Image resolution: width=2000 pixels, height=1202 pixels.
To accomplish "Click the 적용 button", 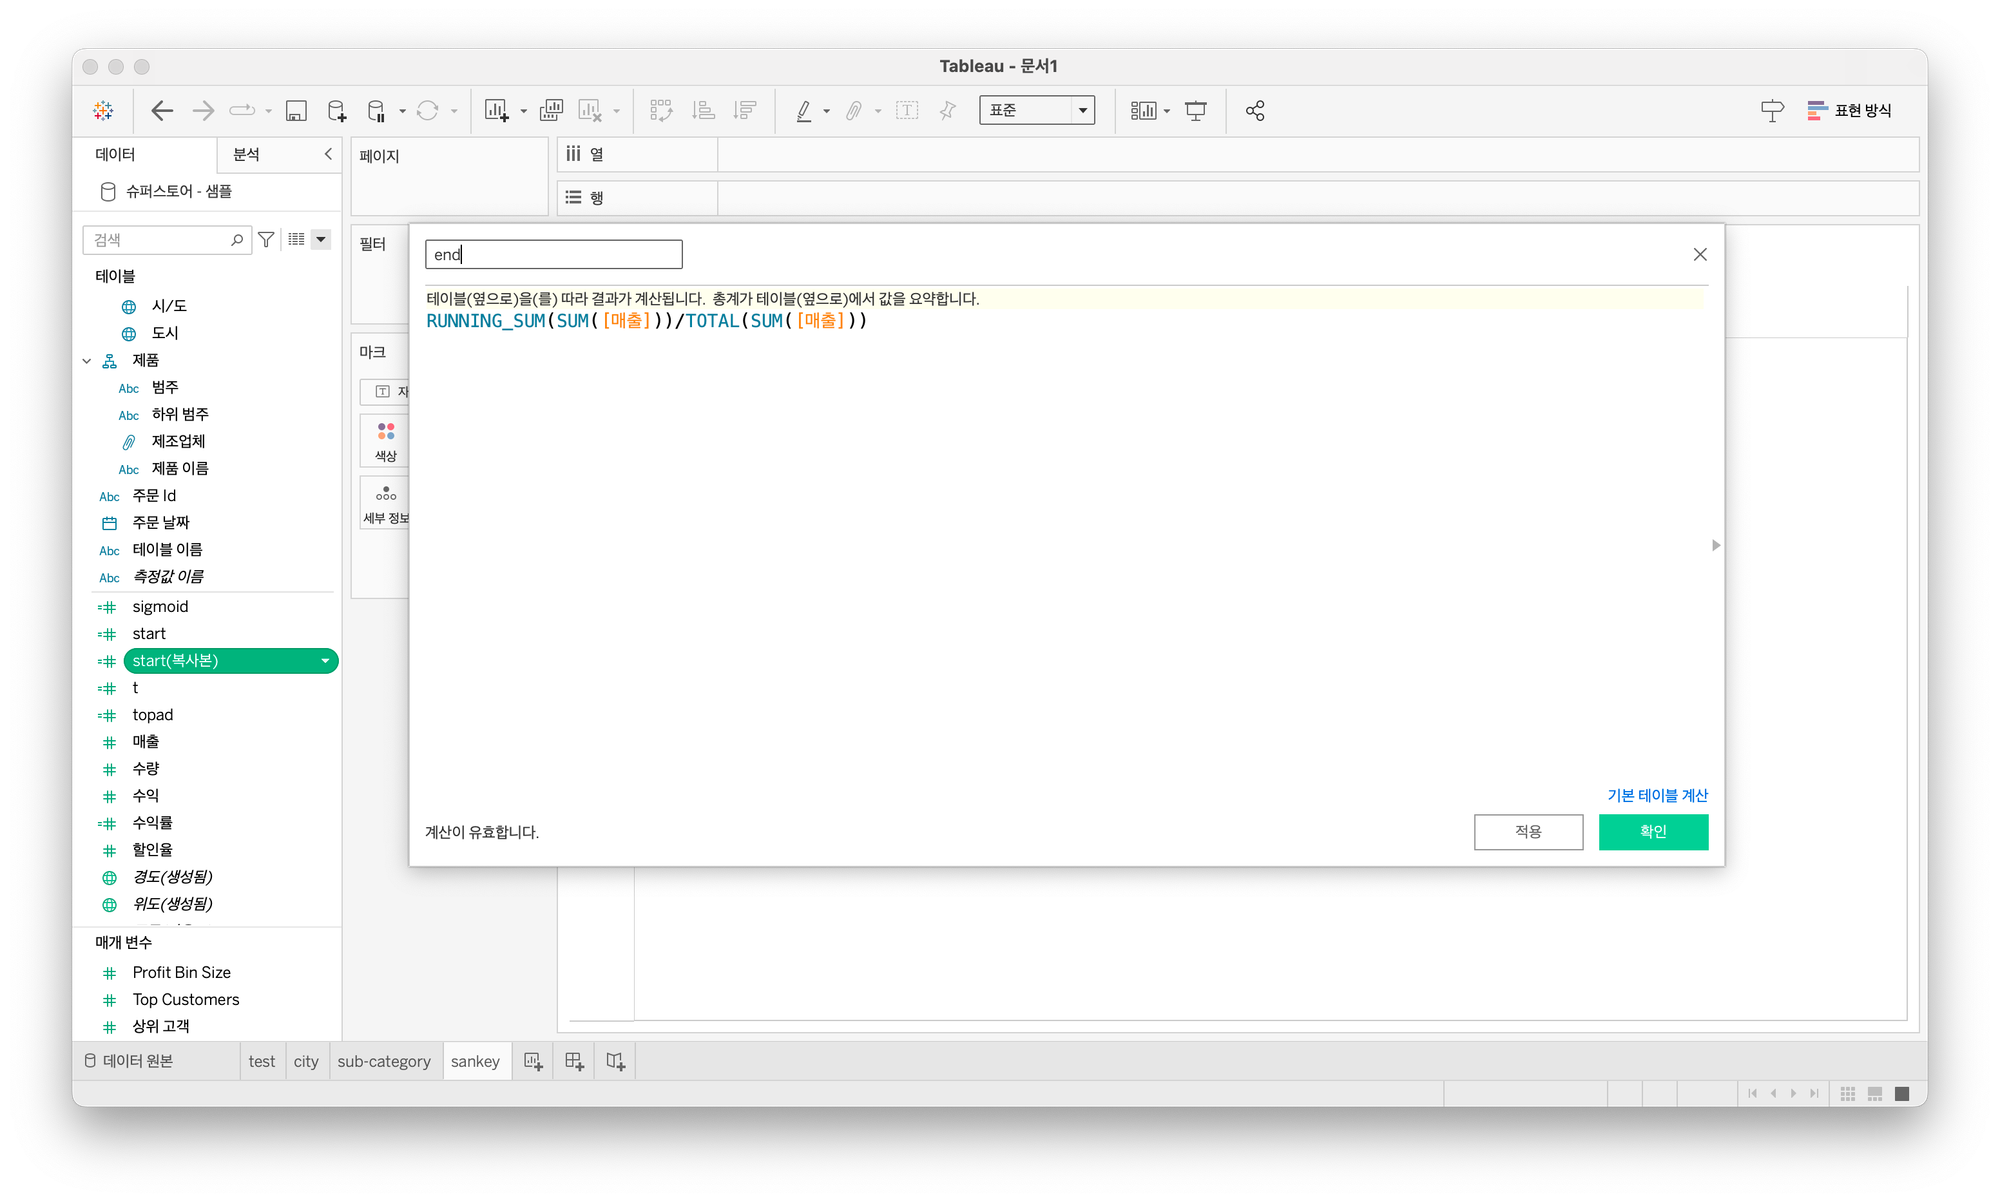I will coord(1528,832).
